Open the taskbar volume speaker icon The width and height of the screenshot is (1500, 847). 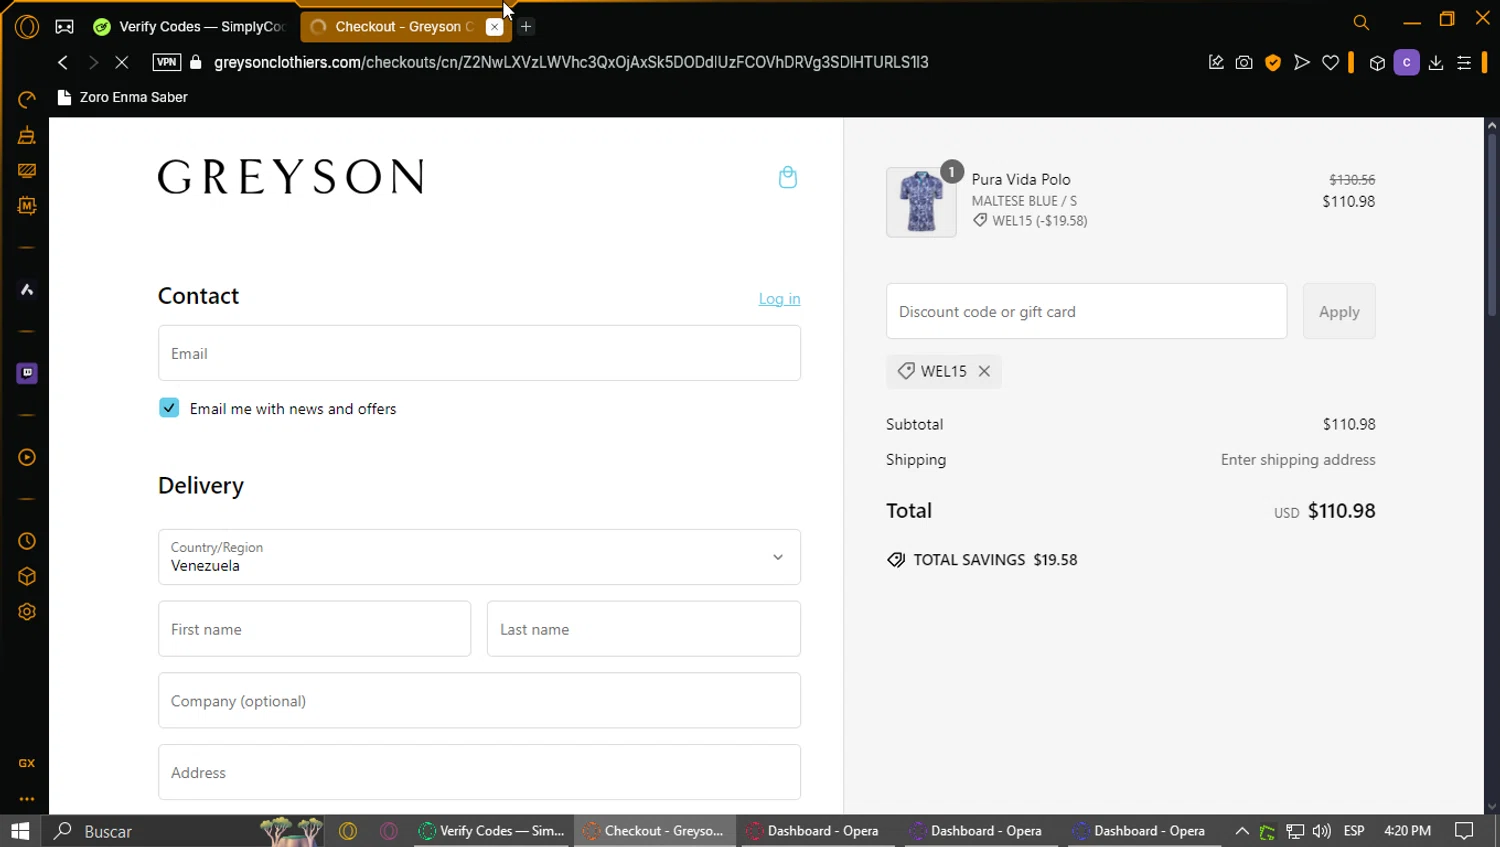[1322, 831]
